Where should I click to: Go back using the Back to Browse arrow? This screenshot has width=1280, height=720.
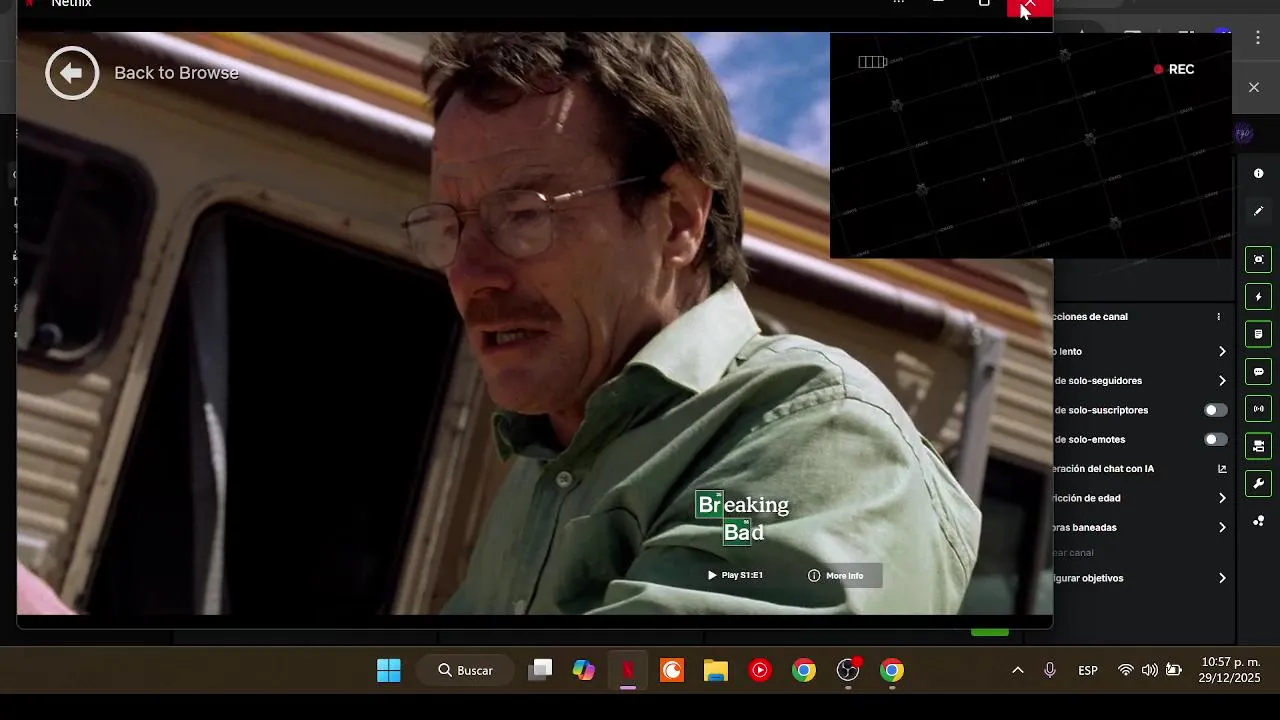72,72
